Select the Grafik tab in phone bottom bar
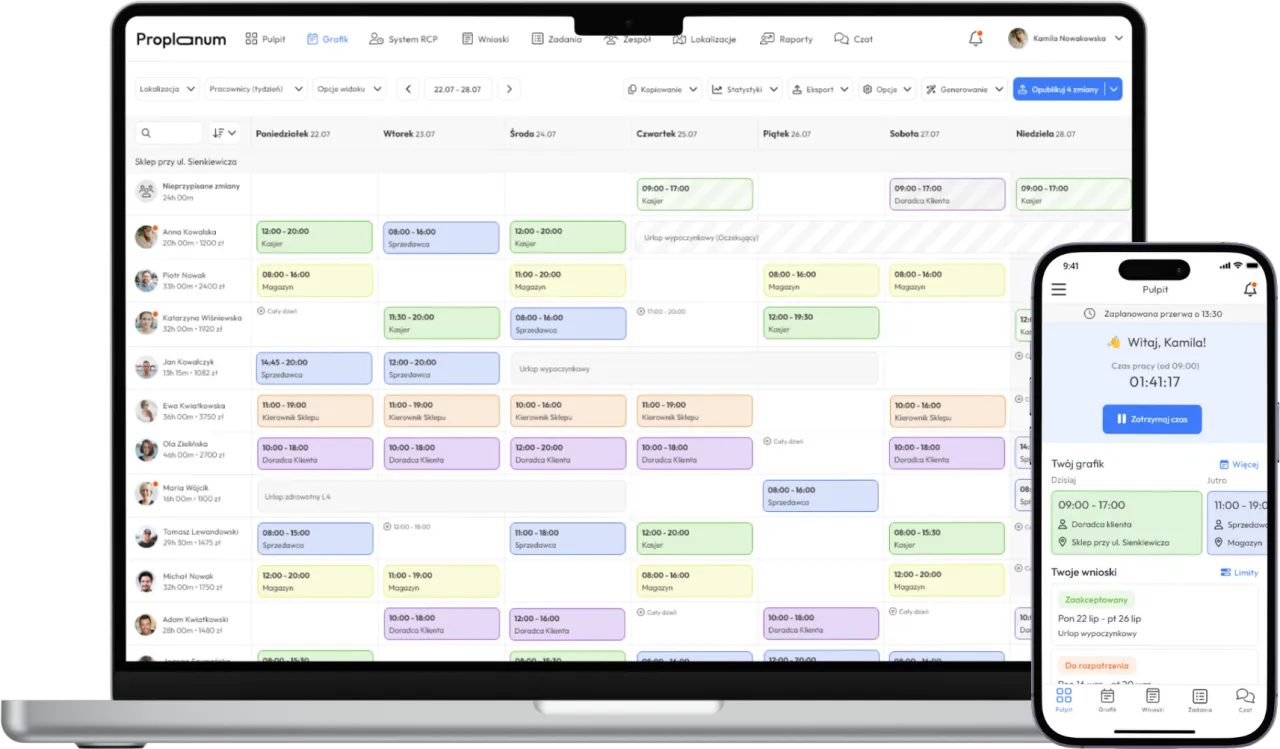Image resolution: width=1280 pixels, height=749 pixels. tap(1107, 700)
